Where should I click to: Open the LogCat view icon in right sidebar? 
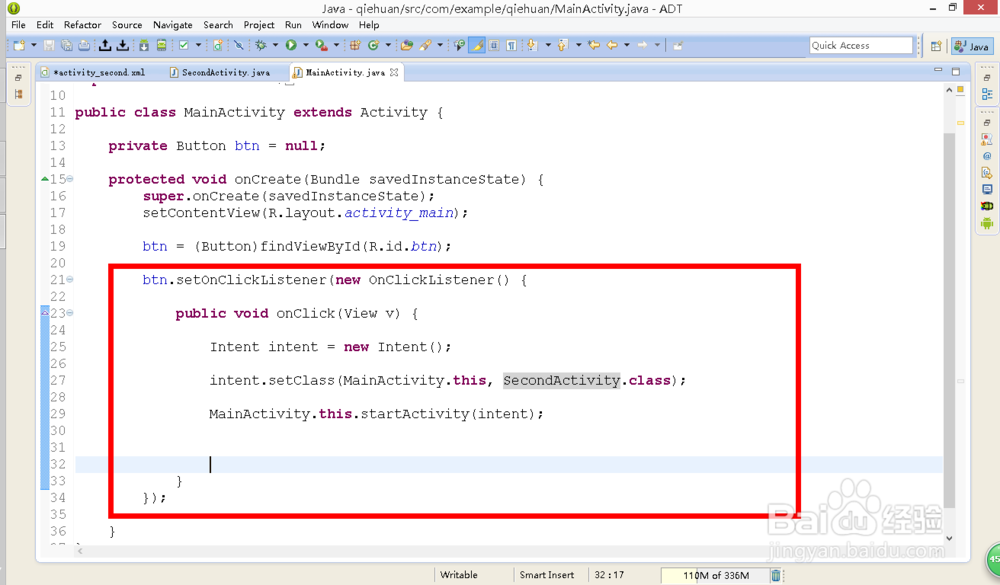coord(987,206)
